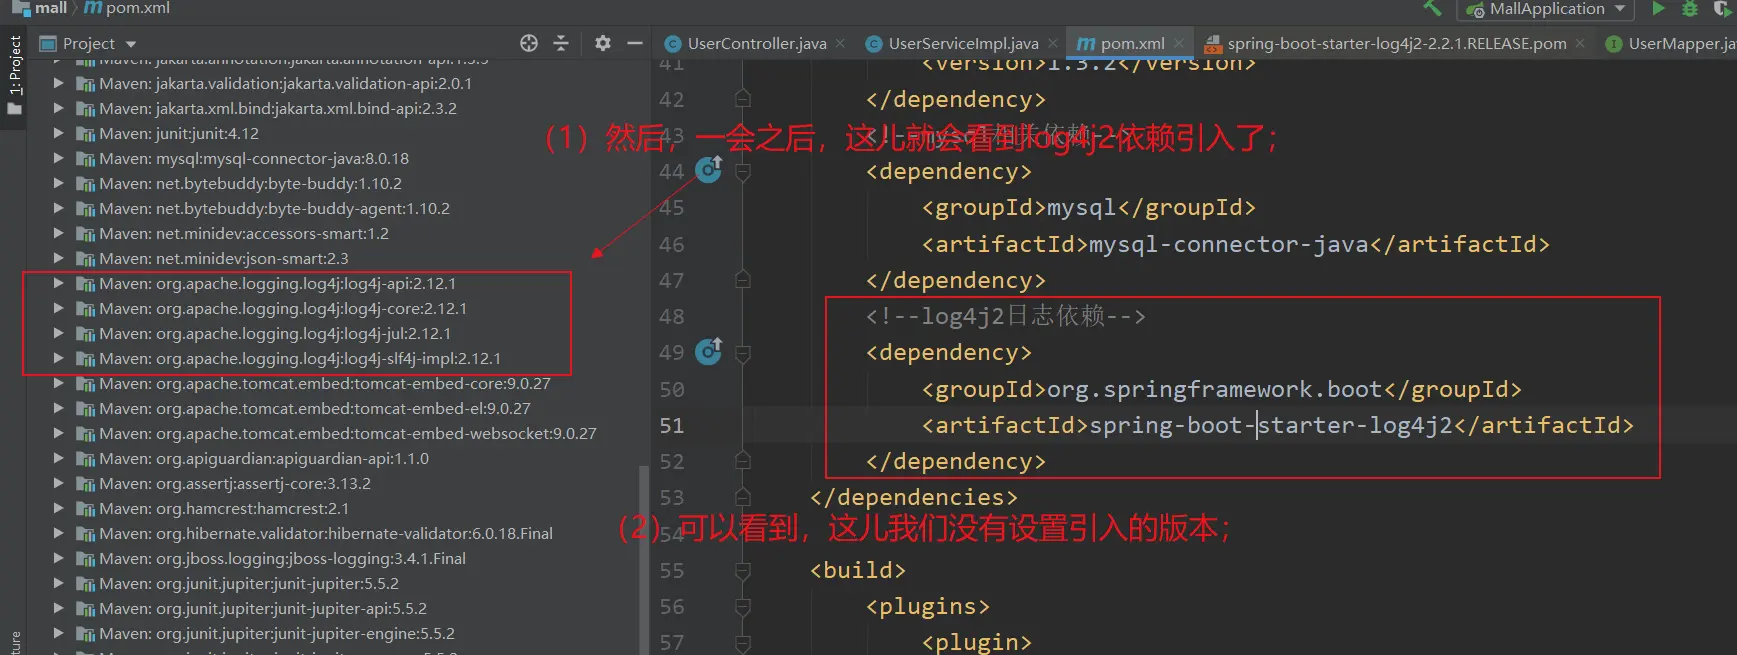Run MallApplication with the green play icon

[1659, 8]
